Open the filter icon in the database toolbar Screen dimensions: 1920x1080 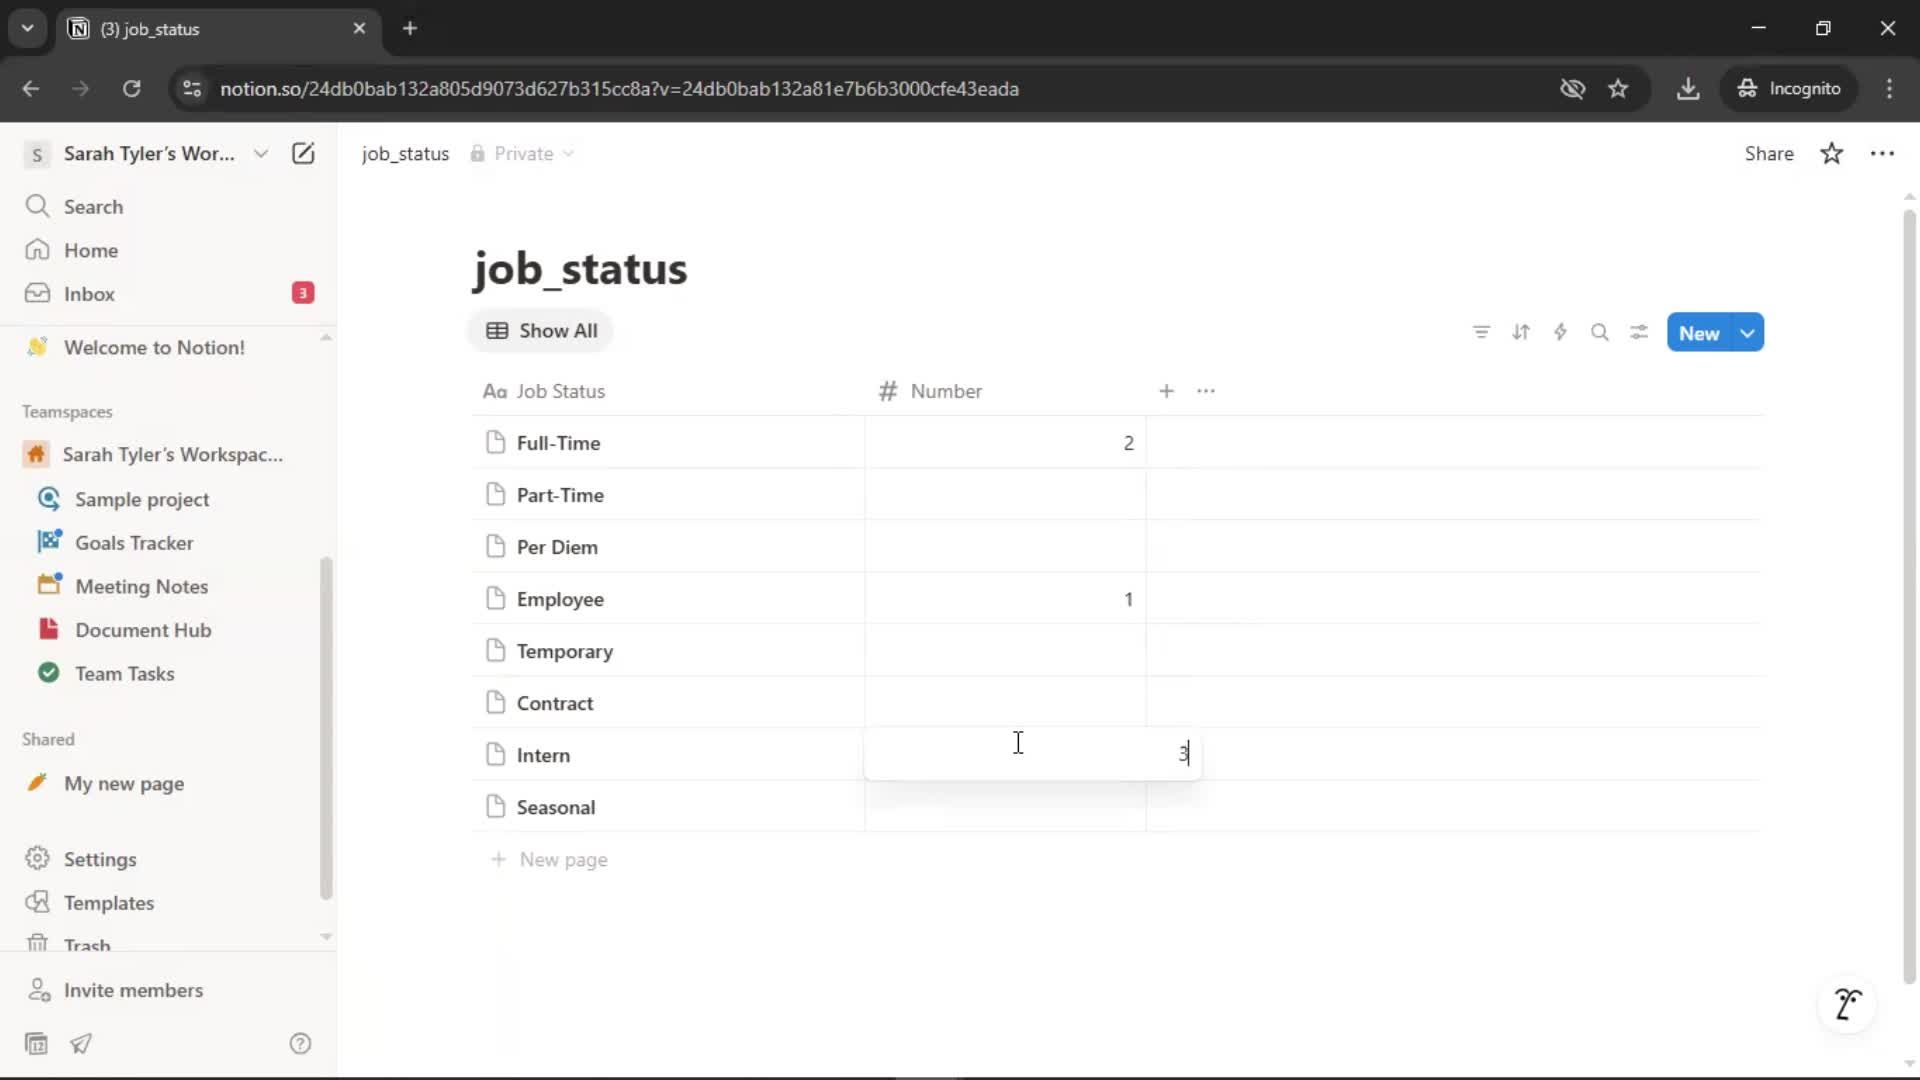[1481, 332]
